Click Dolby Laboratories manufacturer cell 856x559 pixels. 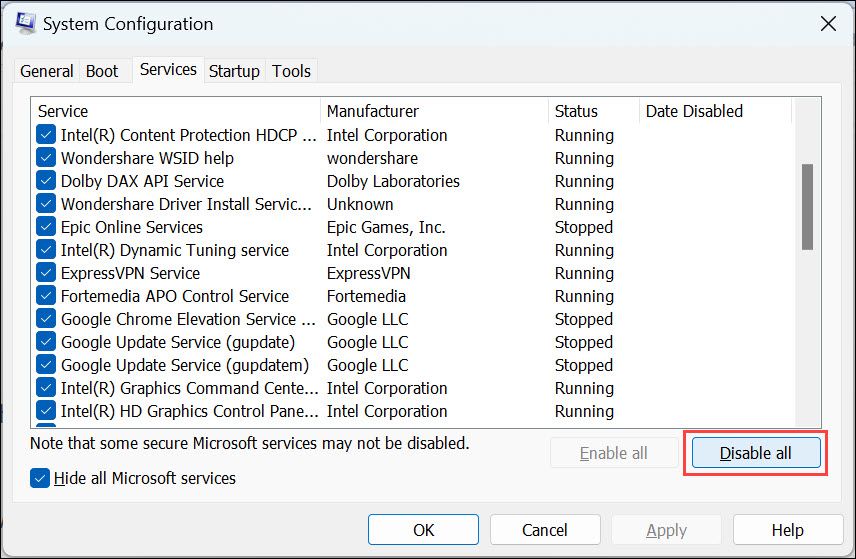click(393, 181)
